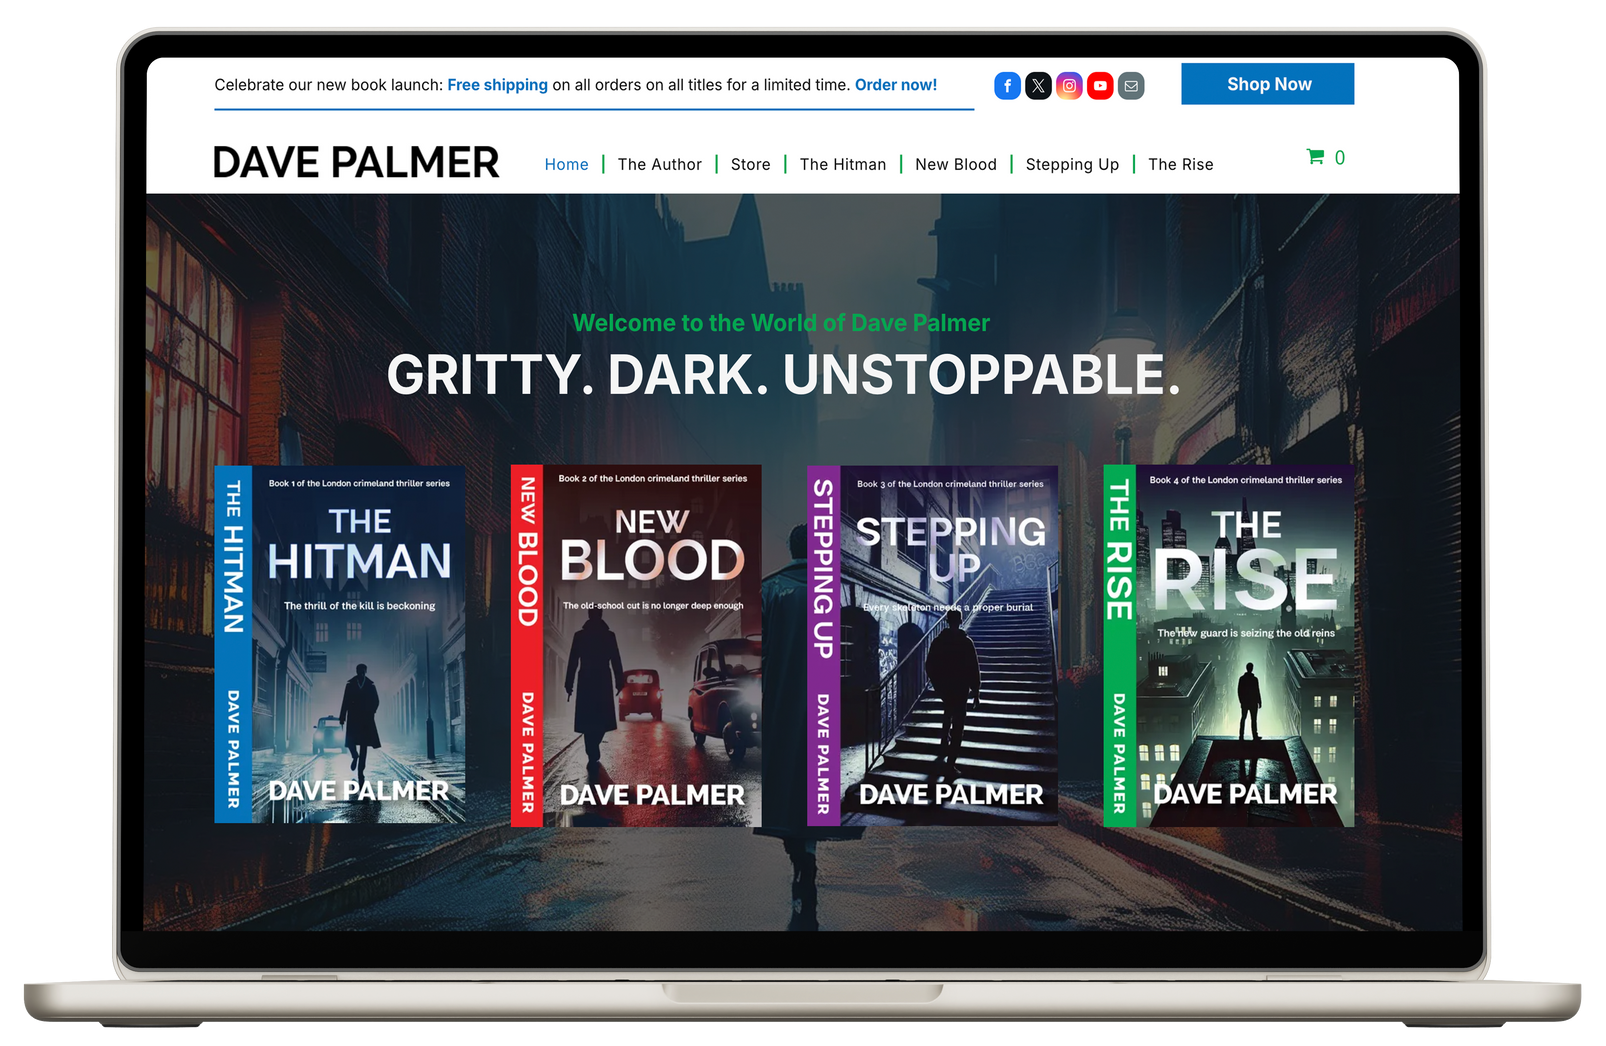Open the Facebook social icon
The width and height of the screenshot is (1606, 1046).
pyautogui.click(x=1007, y=86)
